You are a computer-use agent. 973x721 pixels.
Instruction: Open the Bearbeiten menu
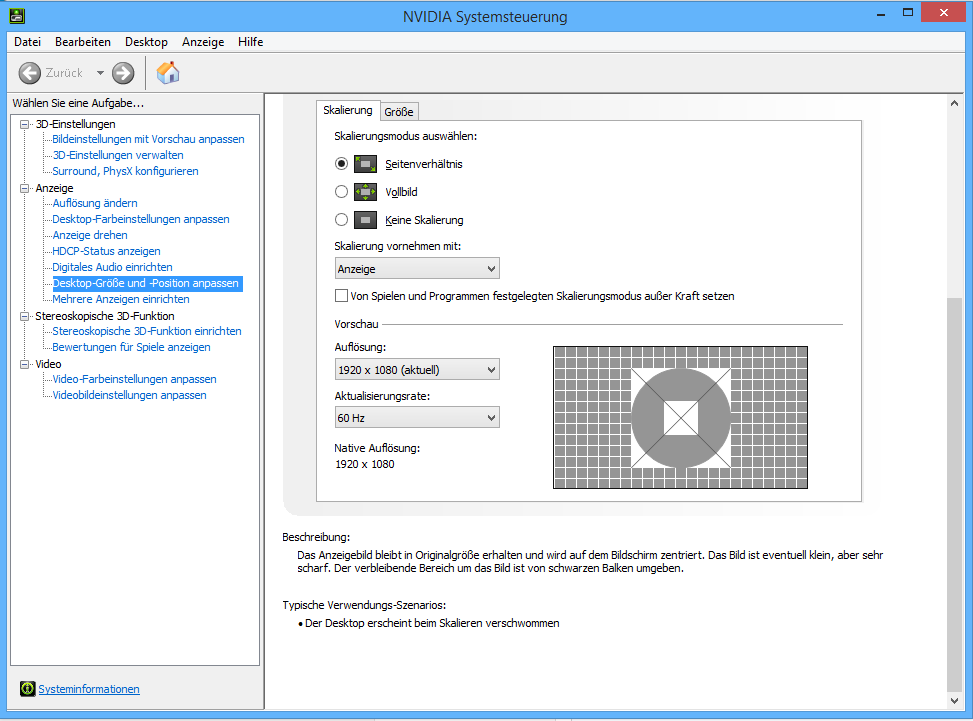tap(83, 42)
